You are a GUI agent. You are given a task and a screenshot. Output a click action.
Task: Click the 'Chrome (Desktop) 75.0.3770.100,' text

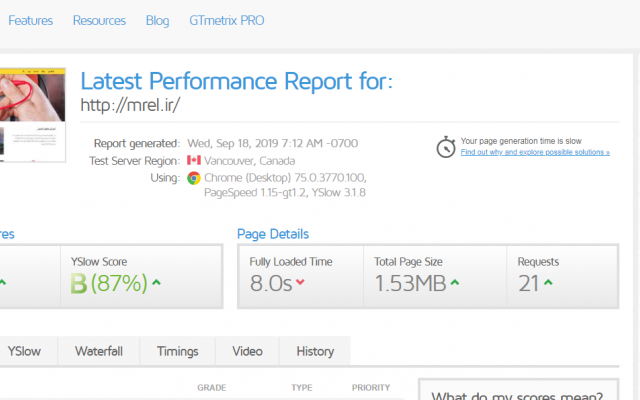click(285, 178)
